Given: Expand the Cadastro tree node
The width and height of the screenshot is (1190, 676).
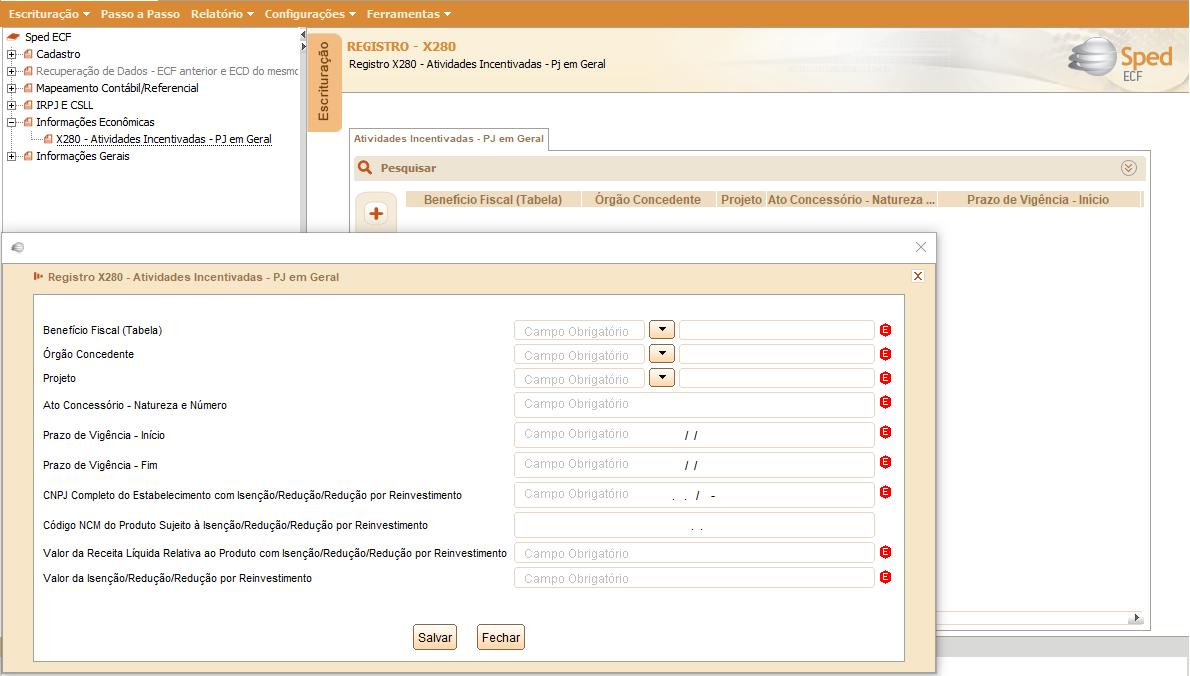Looking at the screenshot, I should [x=11, y=54].
